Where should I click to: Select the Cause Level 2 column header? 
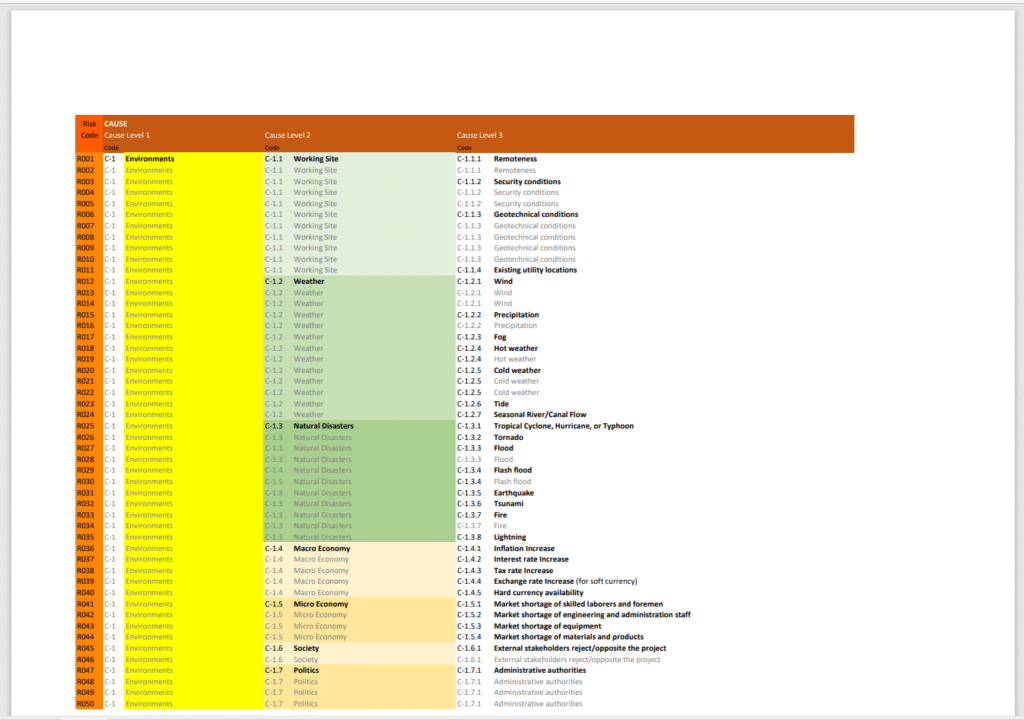tap(287, 135)
